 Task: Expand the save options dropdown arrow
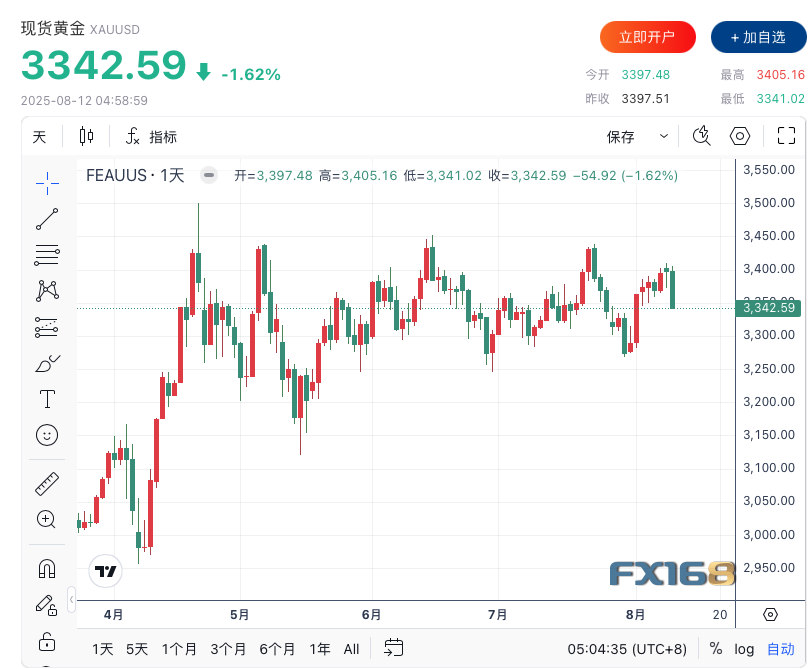point(663,136)
